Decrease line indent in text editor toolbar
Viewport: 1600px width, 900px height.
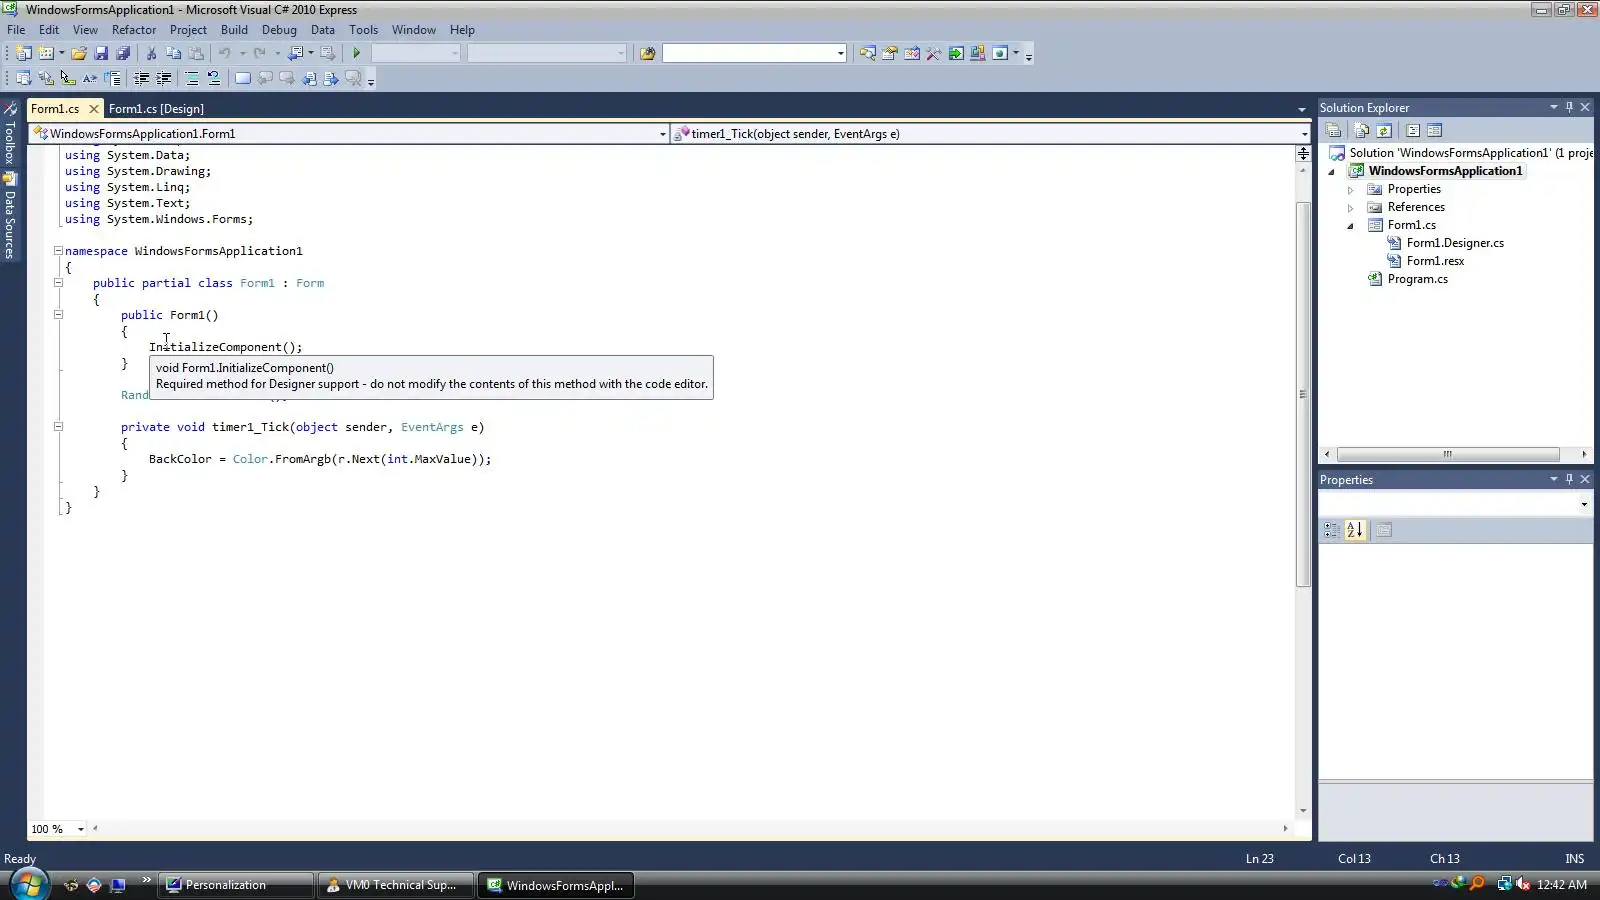142,78
